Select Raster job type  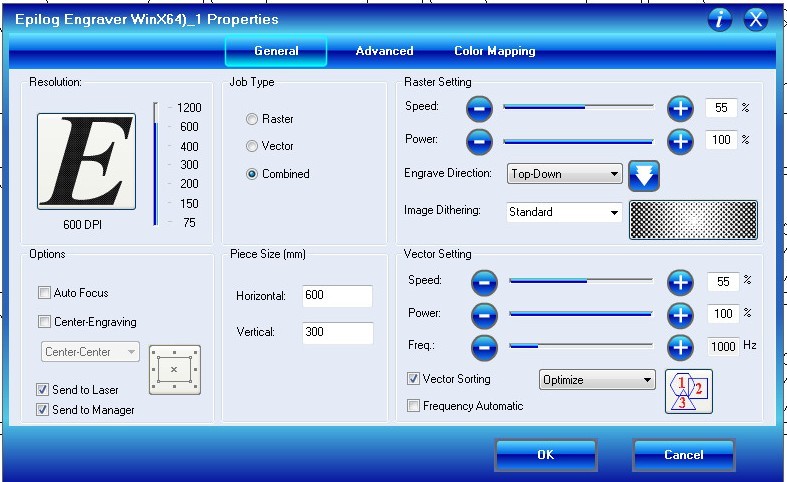coord(252,119)
